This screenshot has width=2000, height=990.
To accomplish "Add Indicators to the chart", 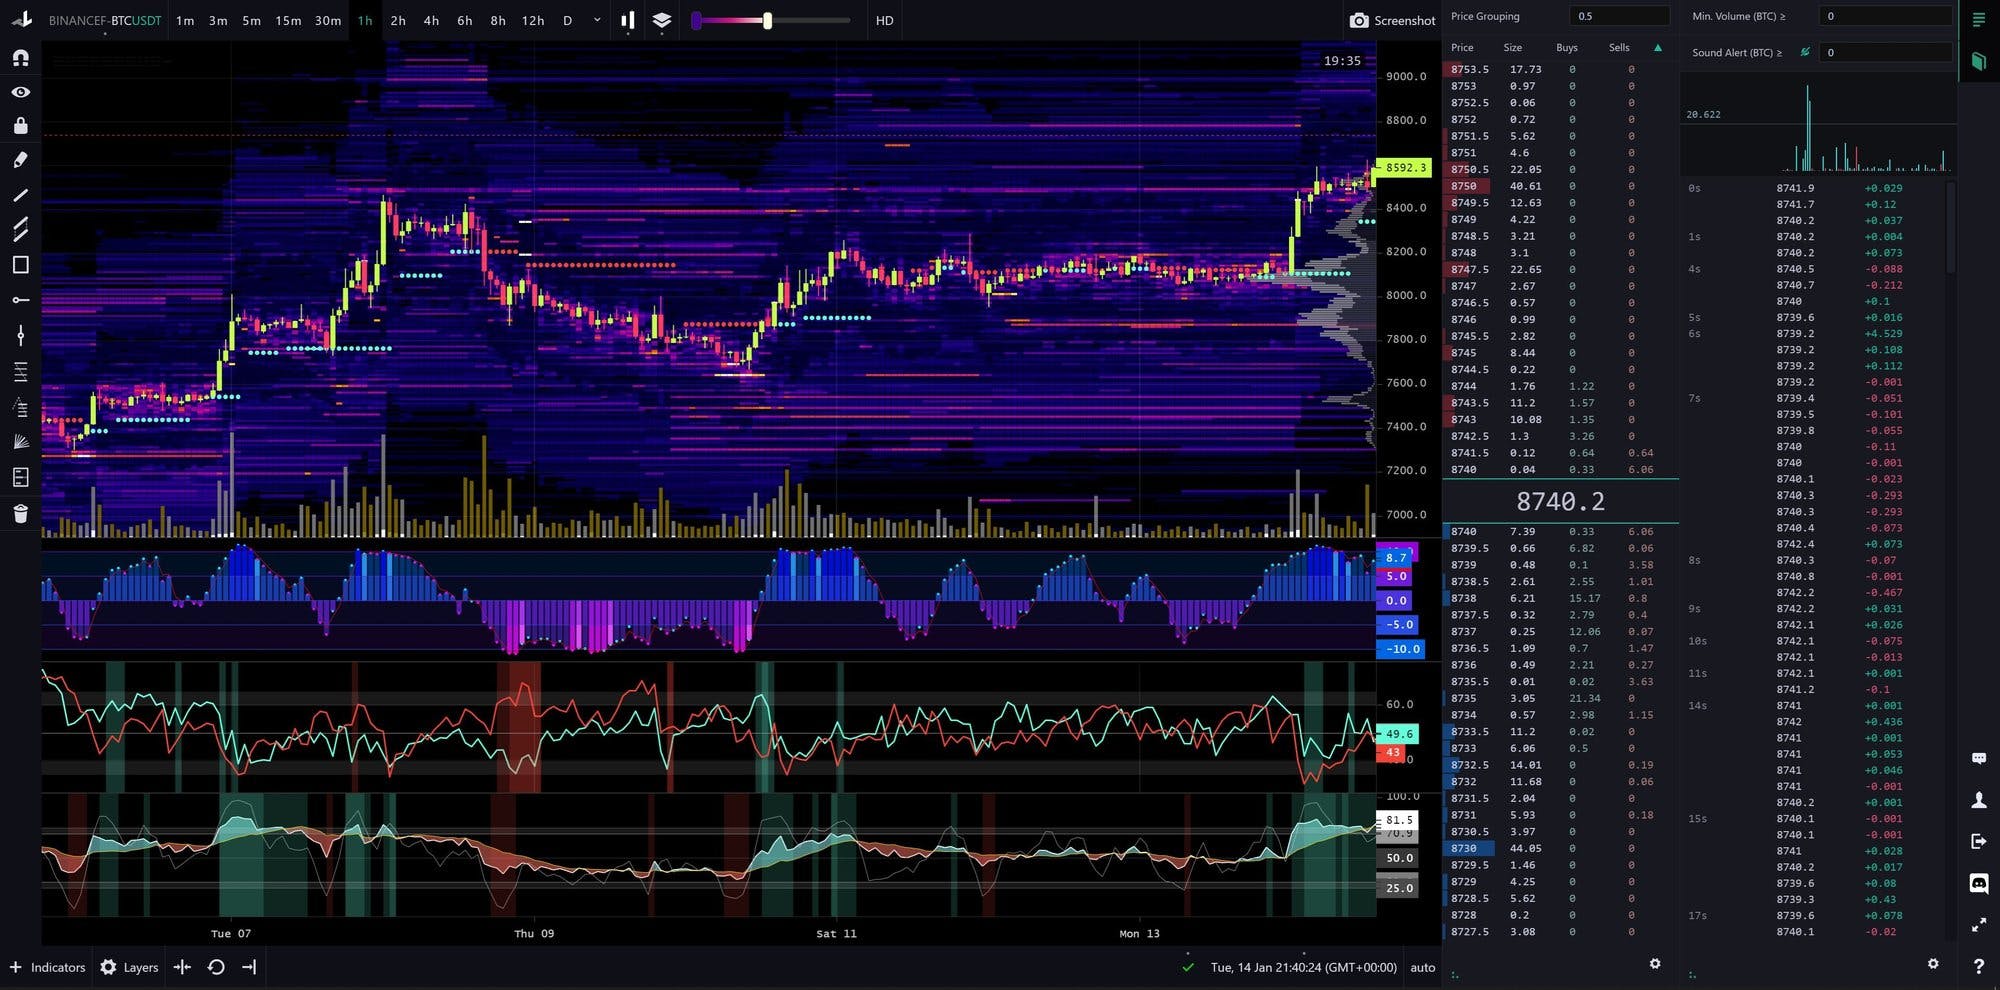I will (x=47, y=967).
